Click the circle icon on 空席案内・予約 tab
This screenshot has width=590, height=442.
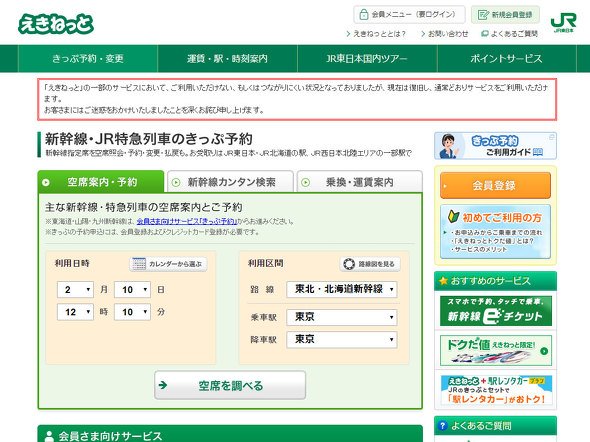[x=46, y=182]
